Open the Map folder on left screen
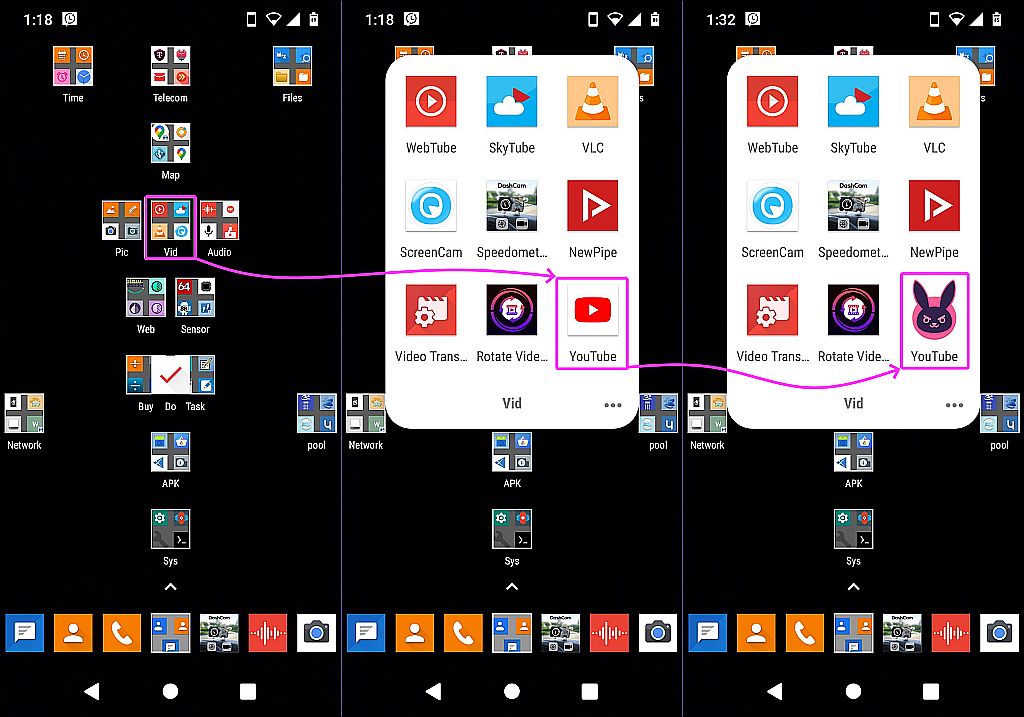 170,143
